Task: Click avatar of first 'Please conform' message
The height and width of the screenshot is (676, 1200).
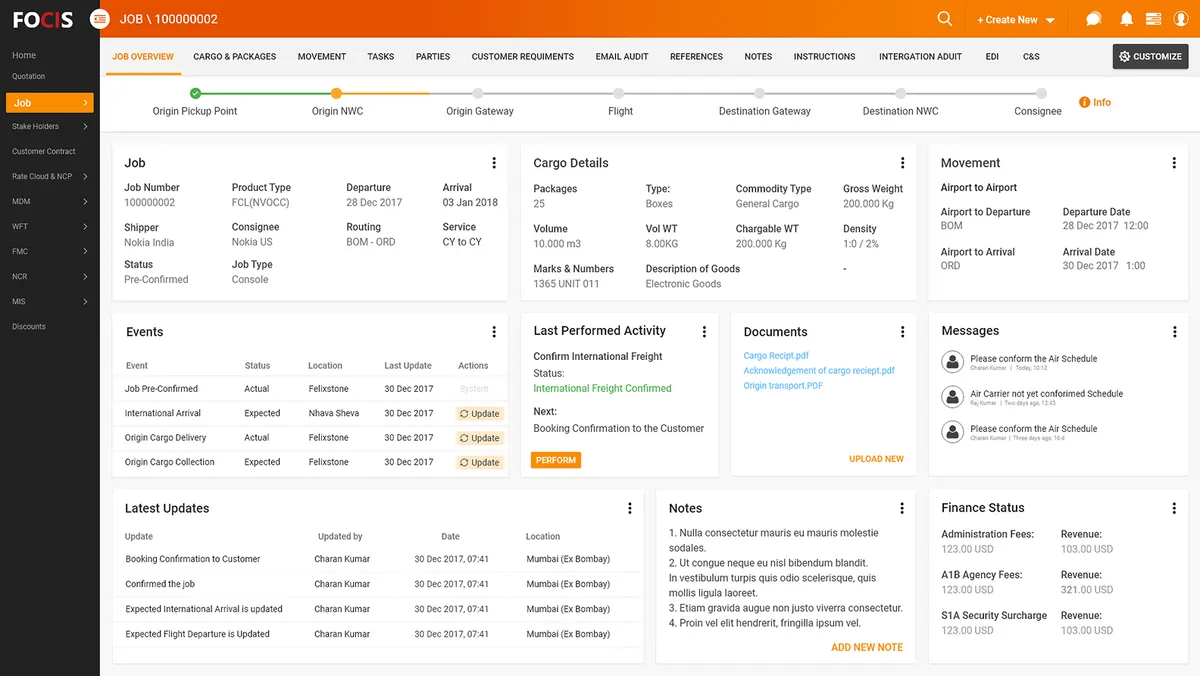Action: click(x=953, y=362)
